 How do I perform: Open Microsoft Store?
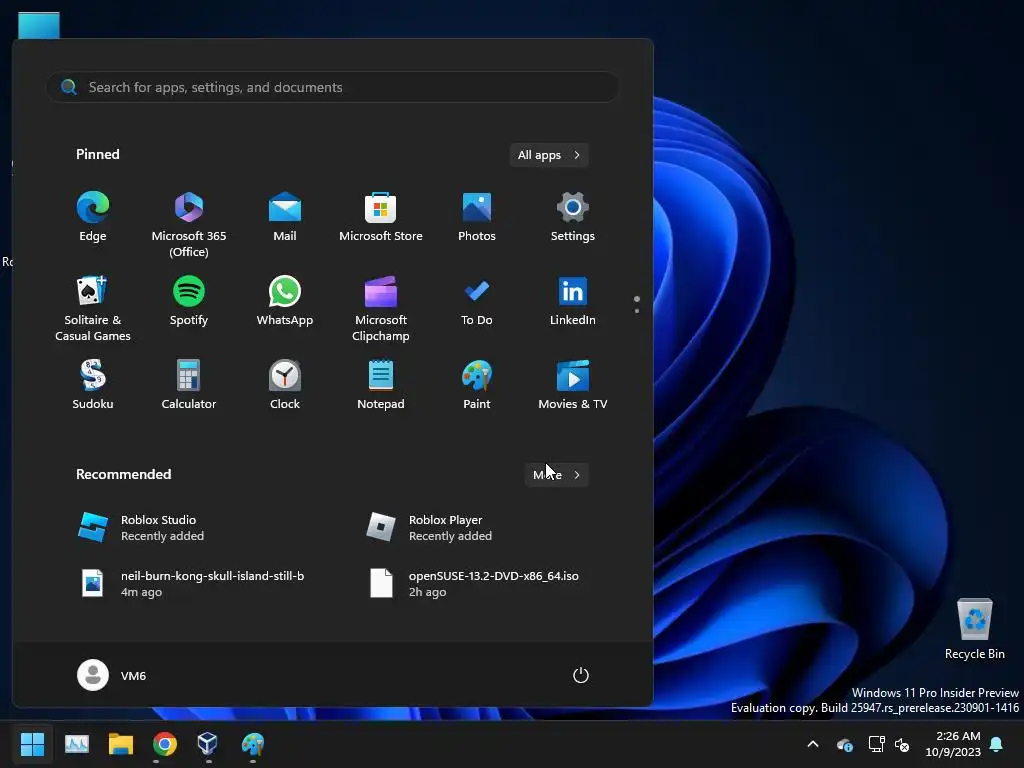point(381,217)
